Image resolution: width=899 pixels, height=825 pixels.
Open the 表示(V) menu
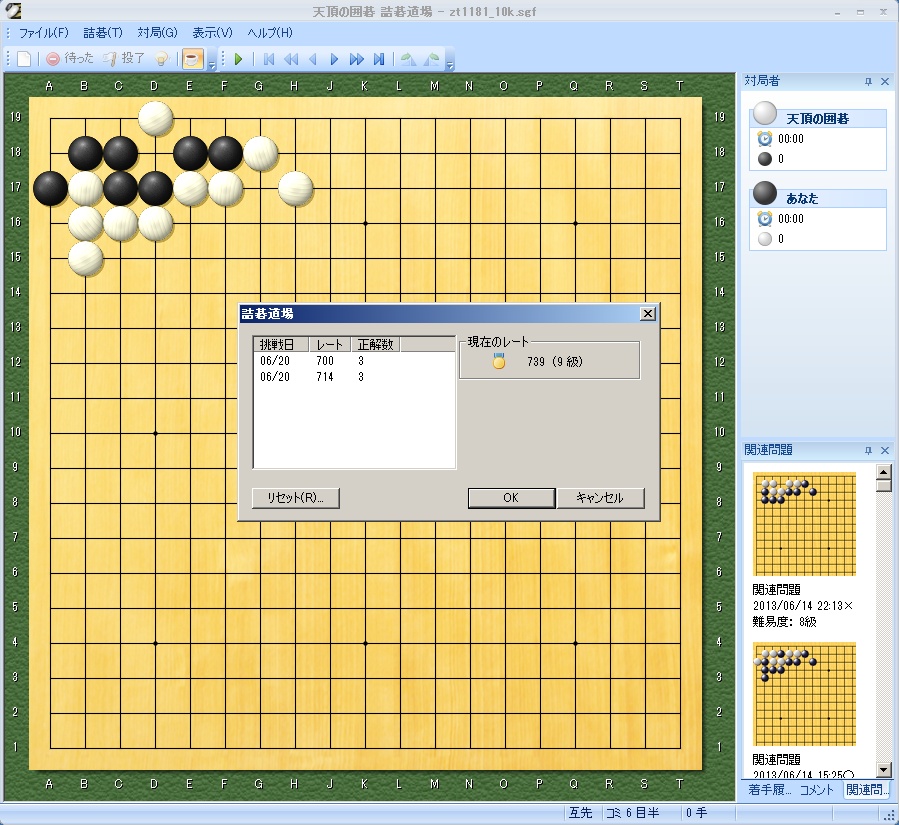coord(211,33)
